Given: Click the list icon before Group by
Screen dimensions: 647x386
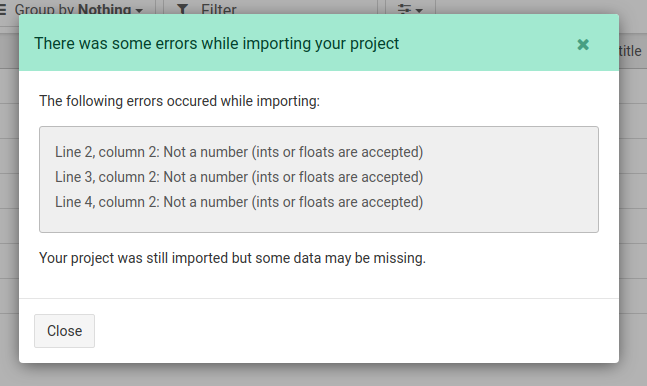Looking at the screenshot, I should pyautogui.click(x=2, y=8).
